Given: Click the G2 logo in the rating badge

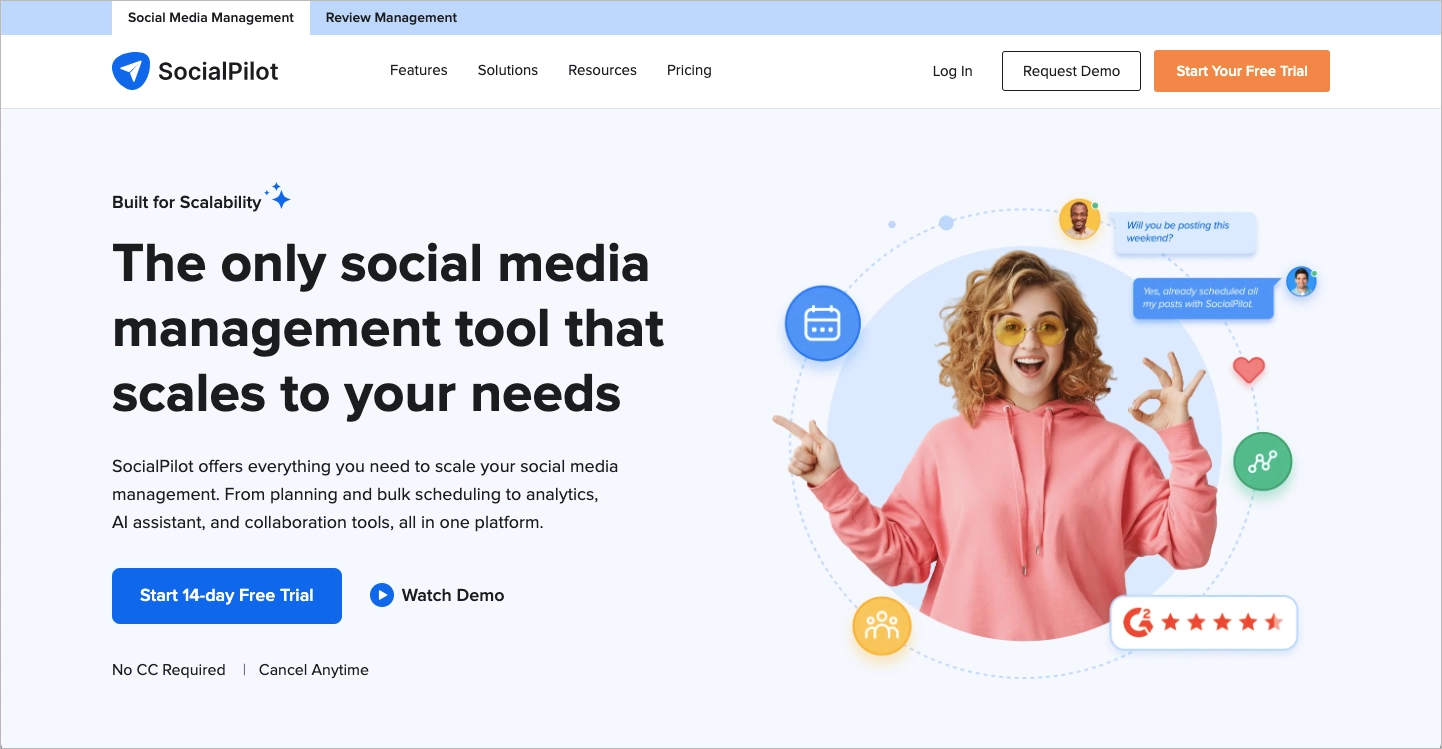Looking at the screenshot, I should click(1140, 622).
